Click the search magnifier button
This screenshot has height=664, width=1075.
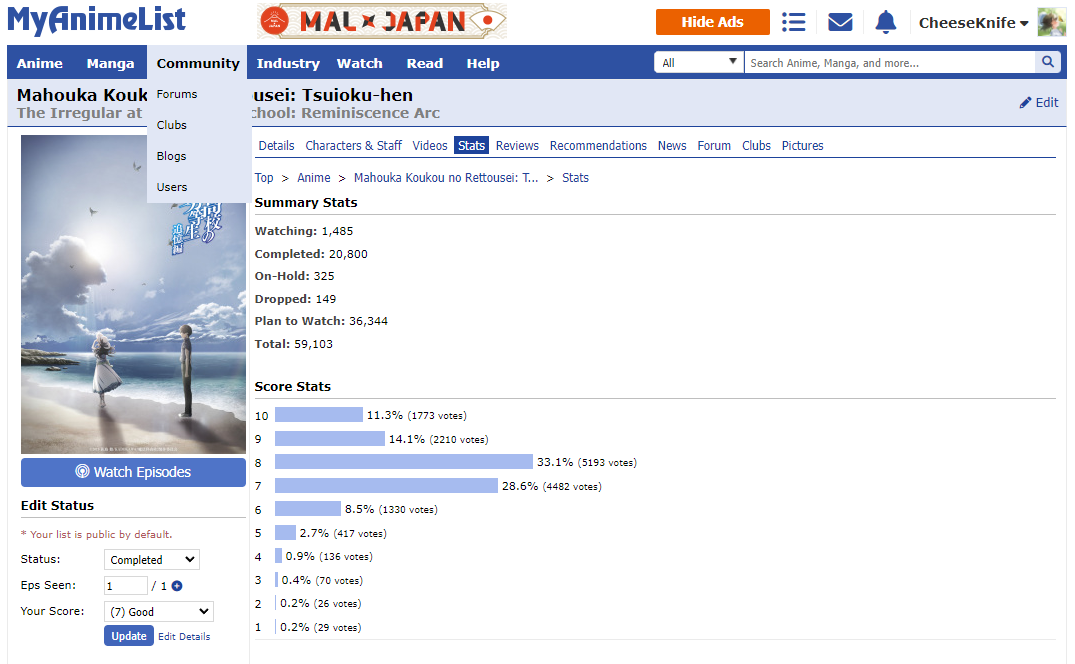(x=1047, y=62)
